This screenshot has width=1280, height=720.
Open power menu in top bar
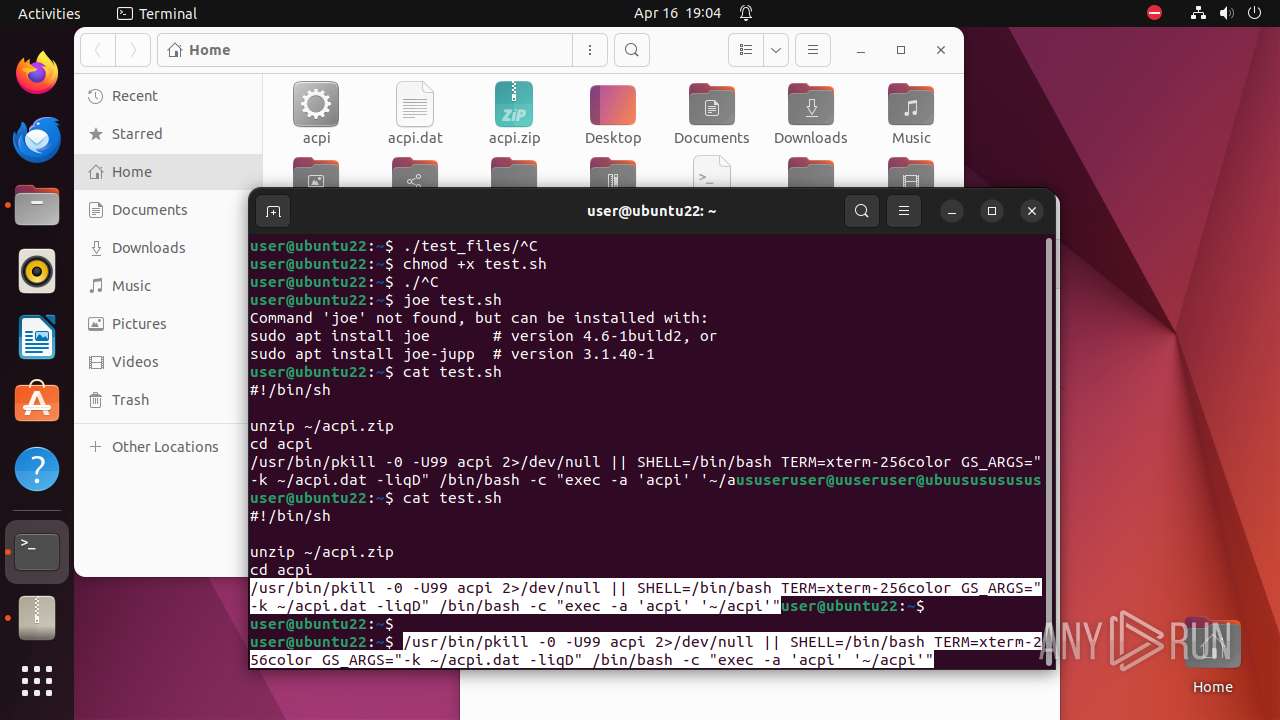[1253, 13]
